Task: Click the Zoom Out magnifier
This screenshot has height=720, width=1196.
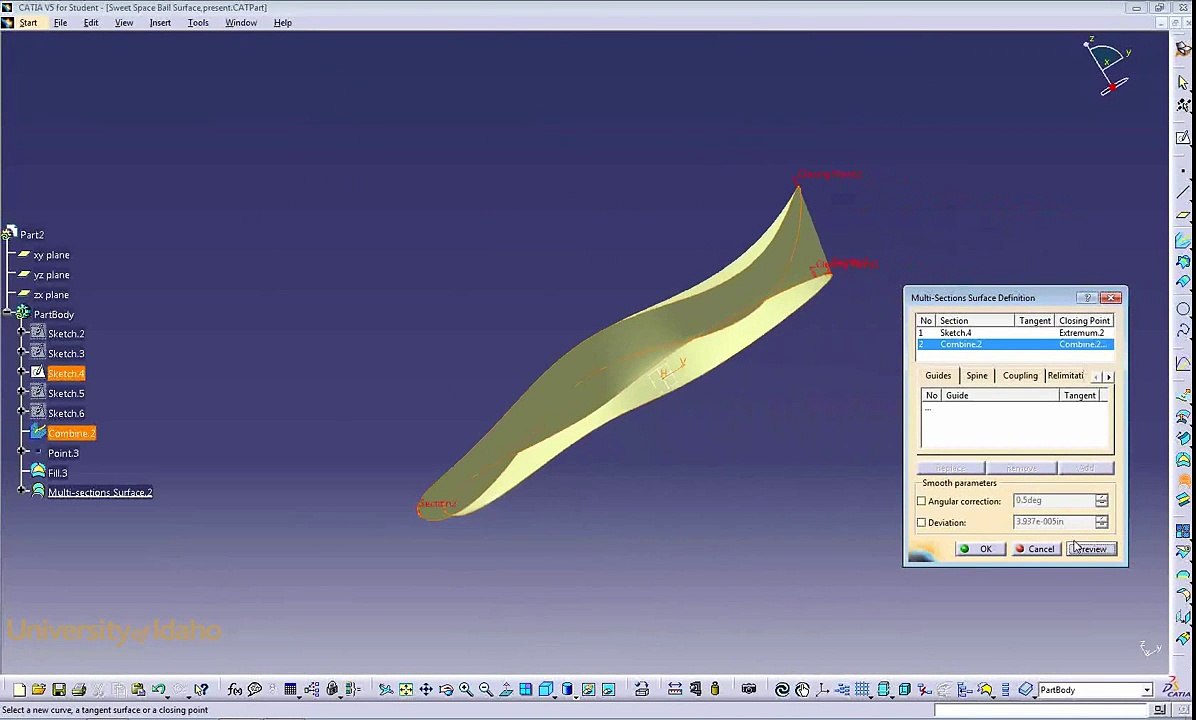Action: click(x=486, y=689)
